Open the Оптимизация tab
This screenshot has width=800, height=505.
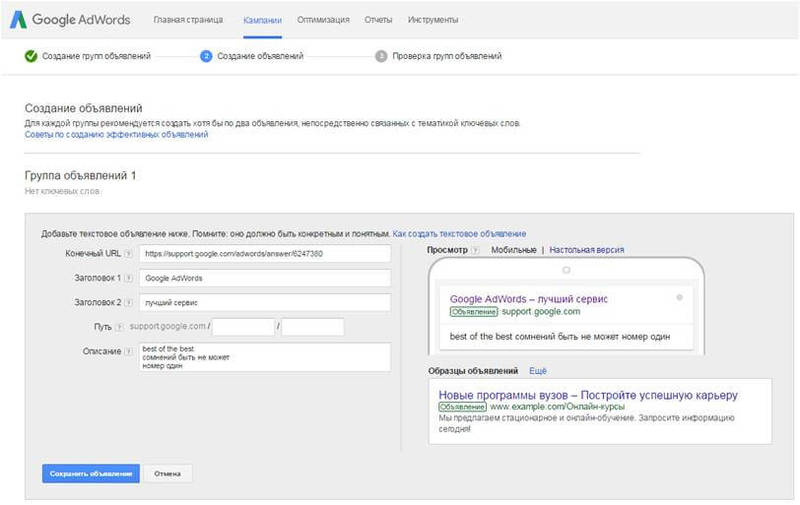(x=323, y=20)
